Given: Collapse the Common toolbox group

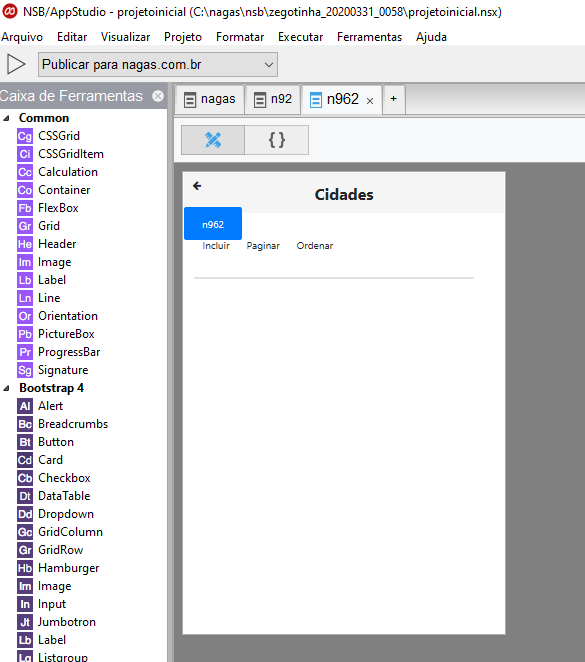Looking at the screenshot, I should pos(6,118).
